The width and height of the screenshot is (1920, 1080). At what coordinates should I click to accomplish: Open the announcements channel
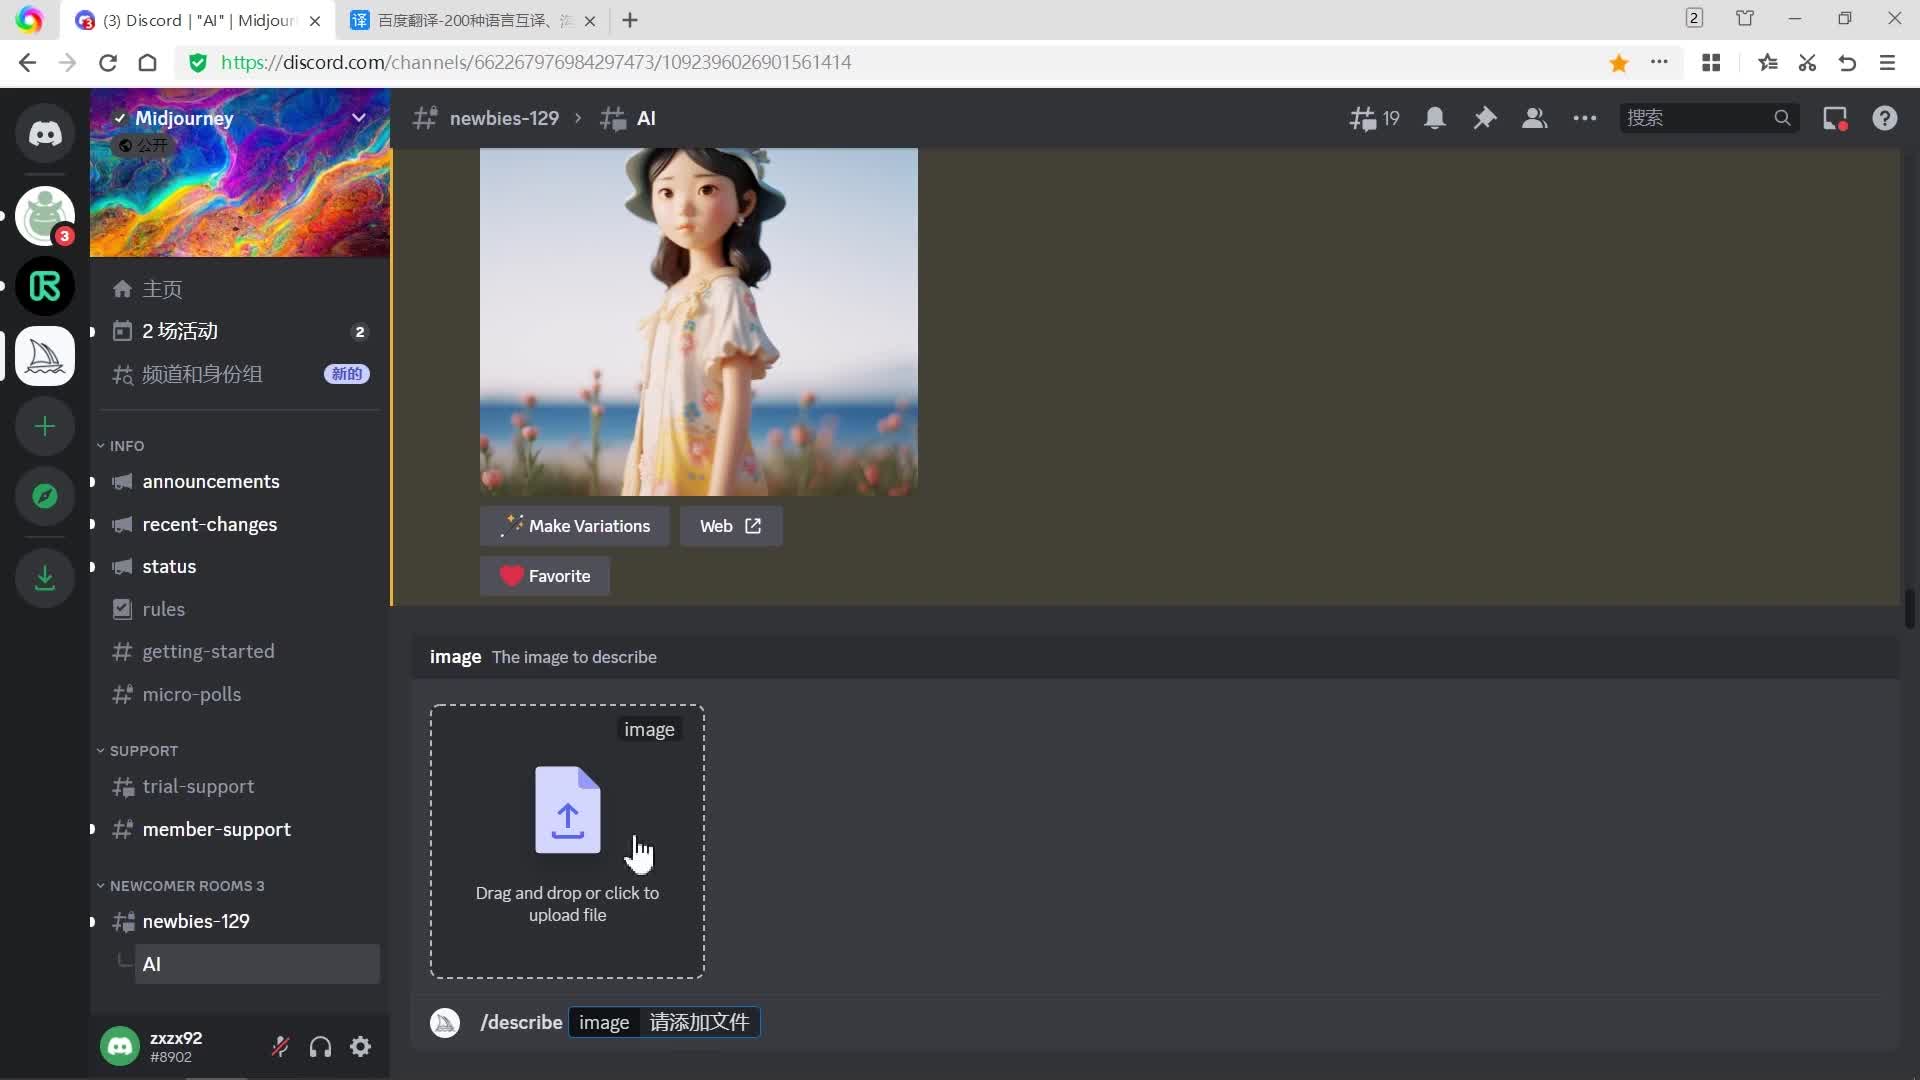(210, 482)
